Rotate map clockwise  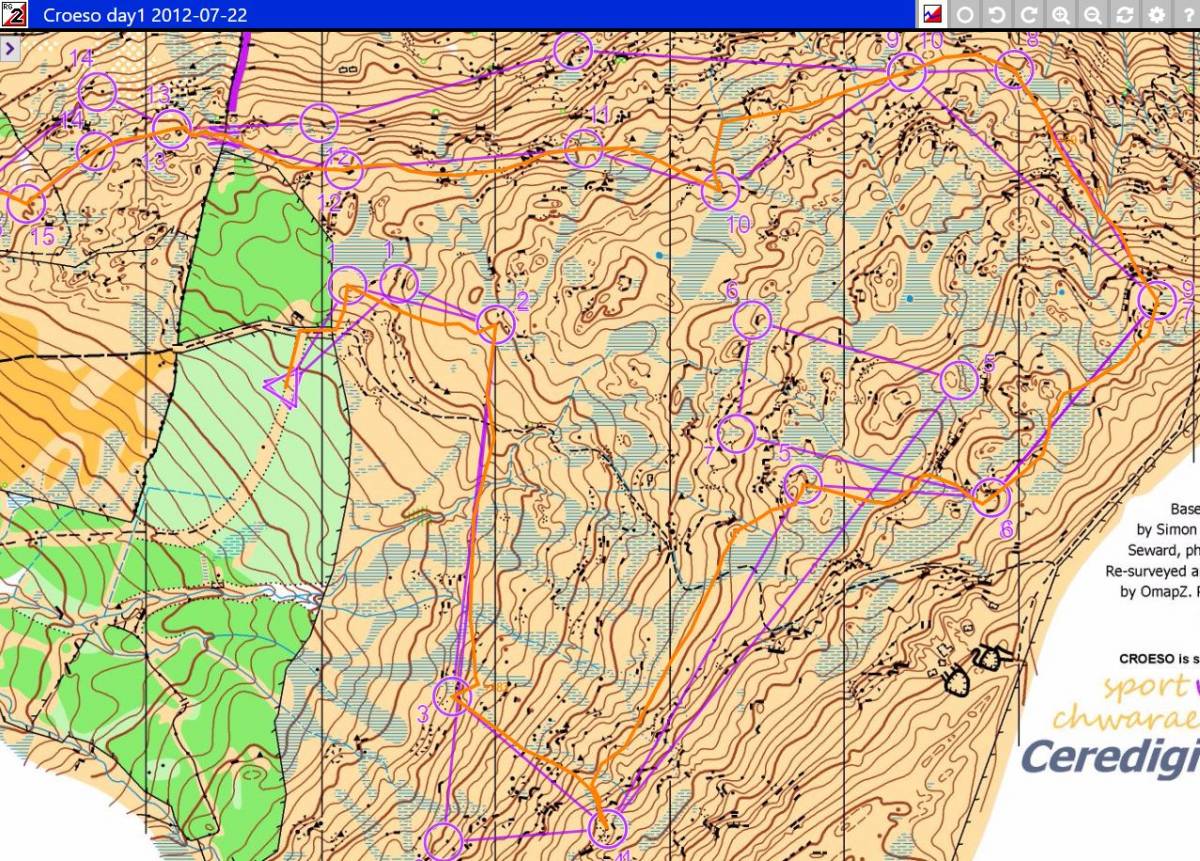pyautogui.click(x=1028, y=15)
